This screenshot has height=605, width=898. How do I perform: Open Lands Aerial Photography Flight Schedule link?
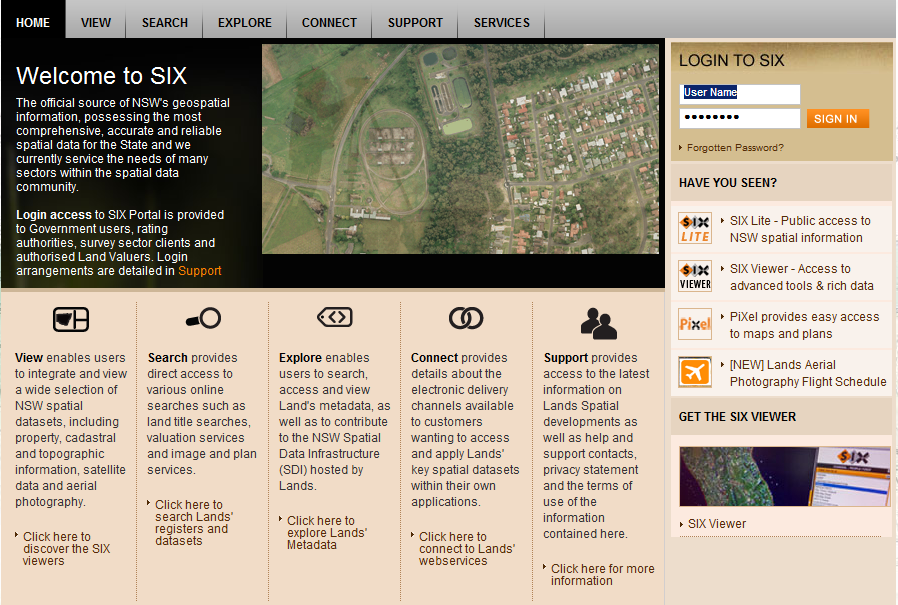click(x=808, y=374)
